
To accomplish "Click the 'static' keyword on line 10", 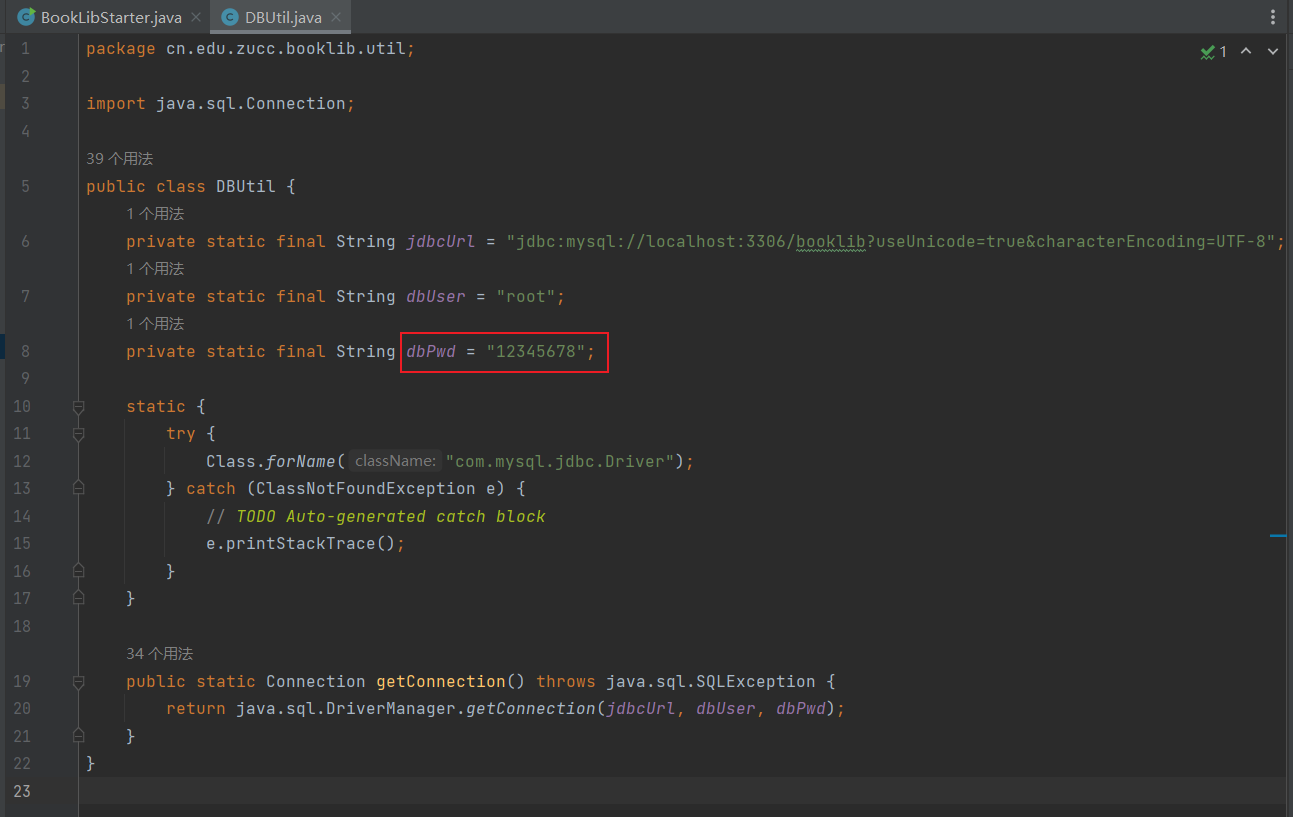I will tap(156, 406).
